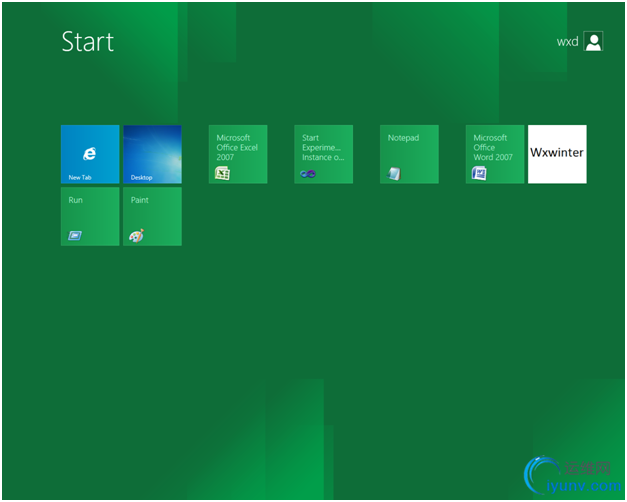Launch Microsoft Office Excel 2007 tile
Screen dimensions: 627x502
tap(238, 154)
